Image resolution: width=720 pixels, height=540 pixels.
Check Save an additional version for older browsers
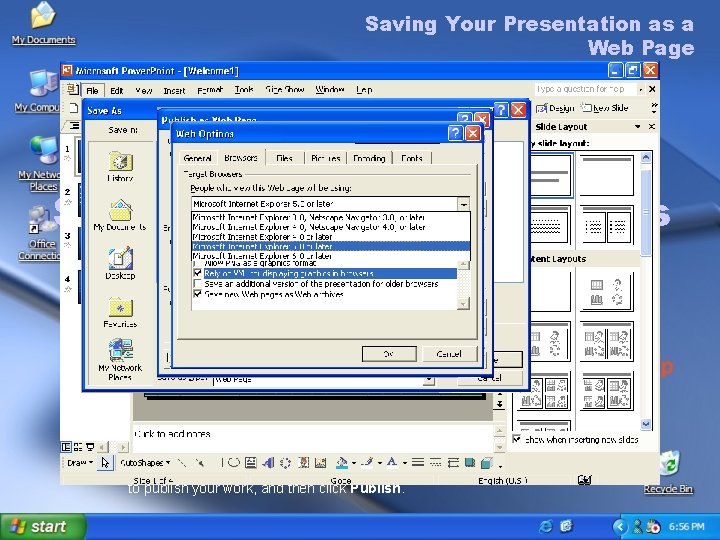(197, 284)
